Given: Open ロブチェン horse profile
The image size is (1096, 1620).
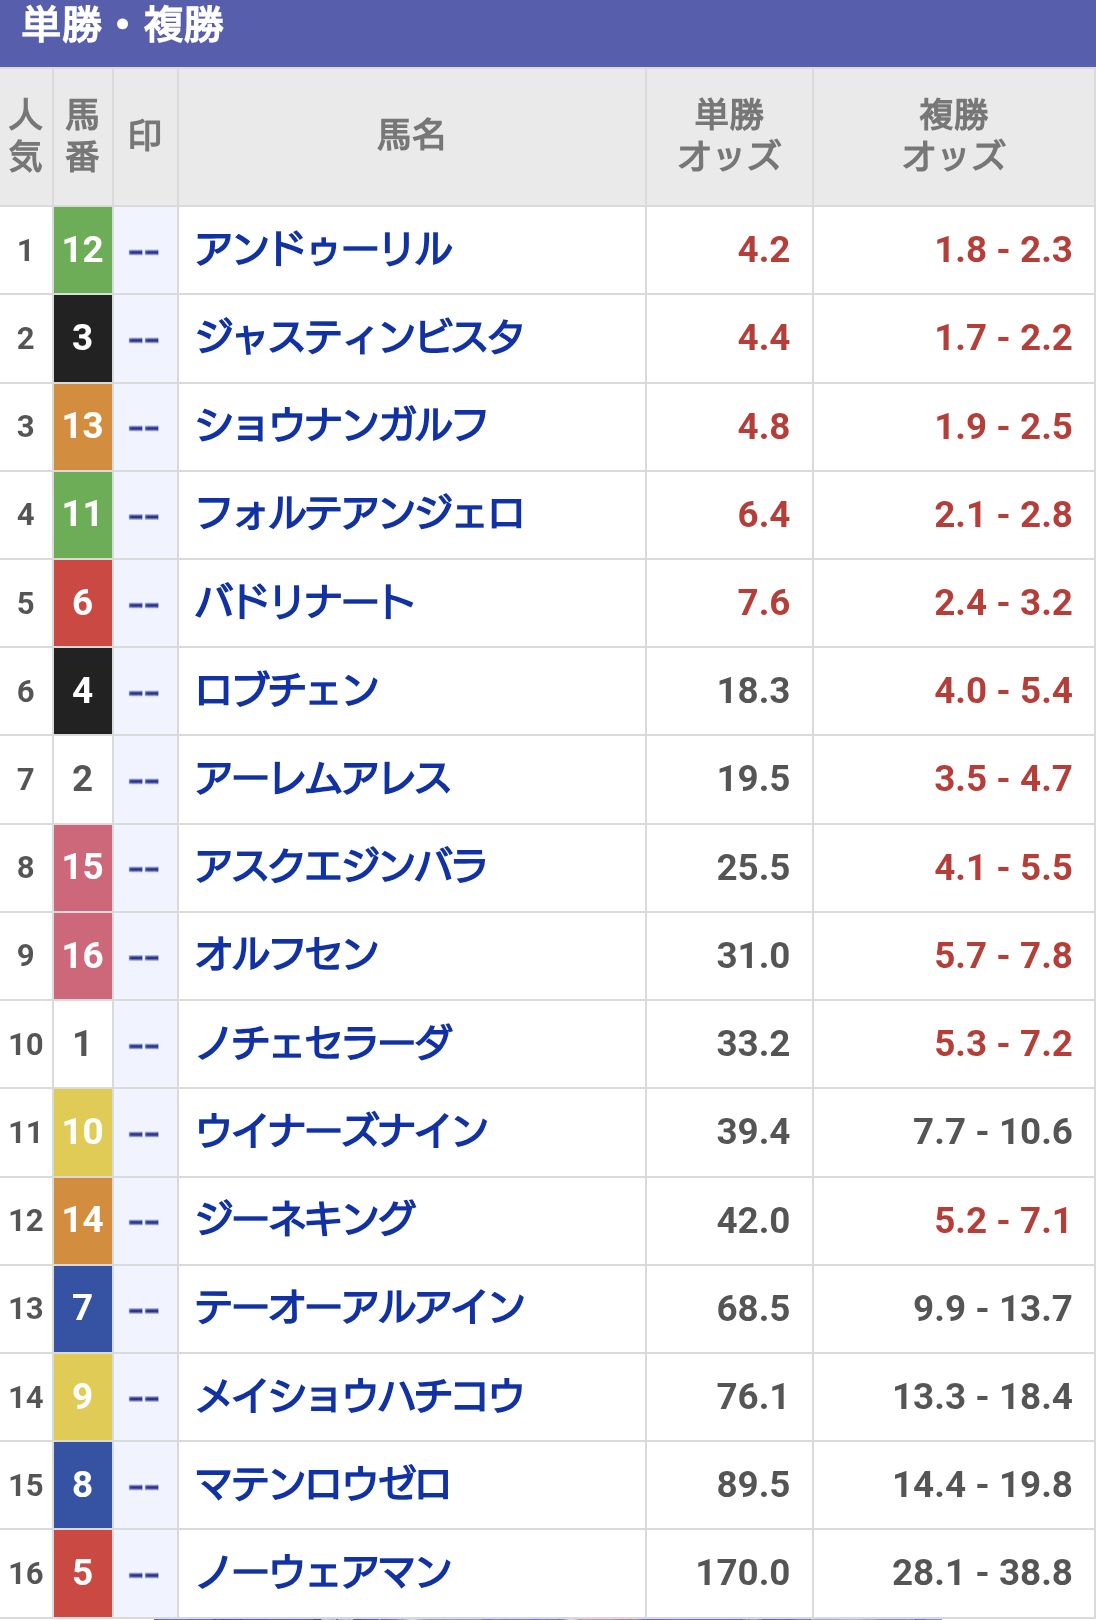Looking at the screenshot, I should 287,690.
